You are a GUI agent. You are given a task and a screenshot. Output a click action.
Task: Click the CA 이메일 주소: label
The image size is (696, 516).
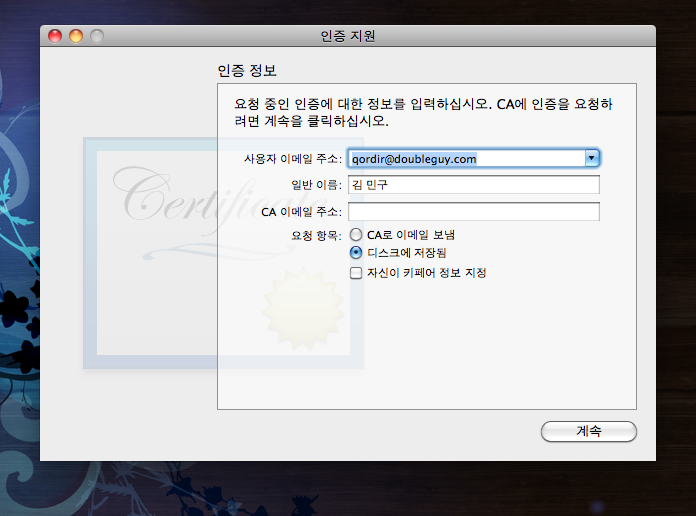pos(301,212)
